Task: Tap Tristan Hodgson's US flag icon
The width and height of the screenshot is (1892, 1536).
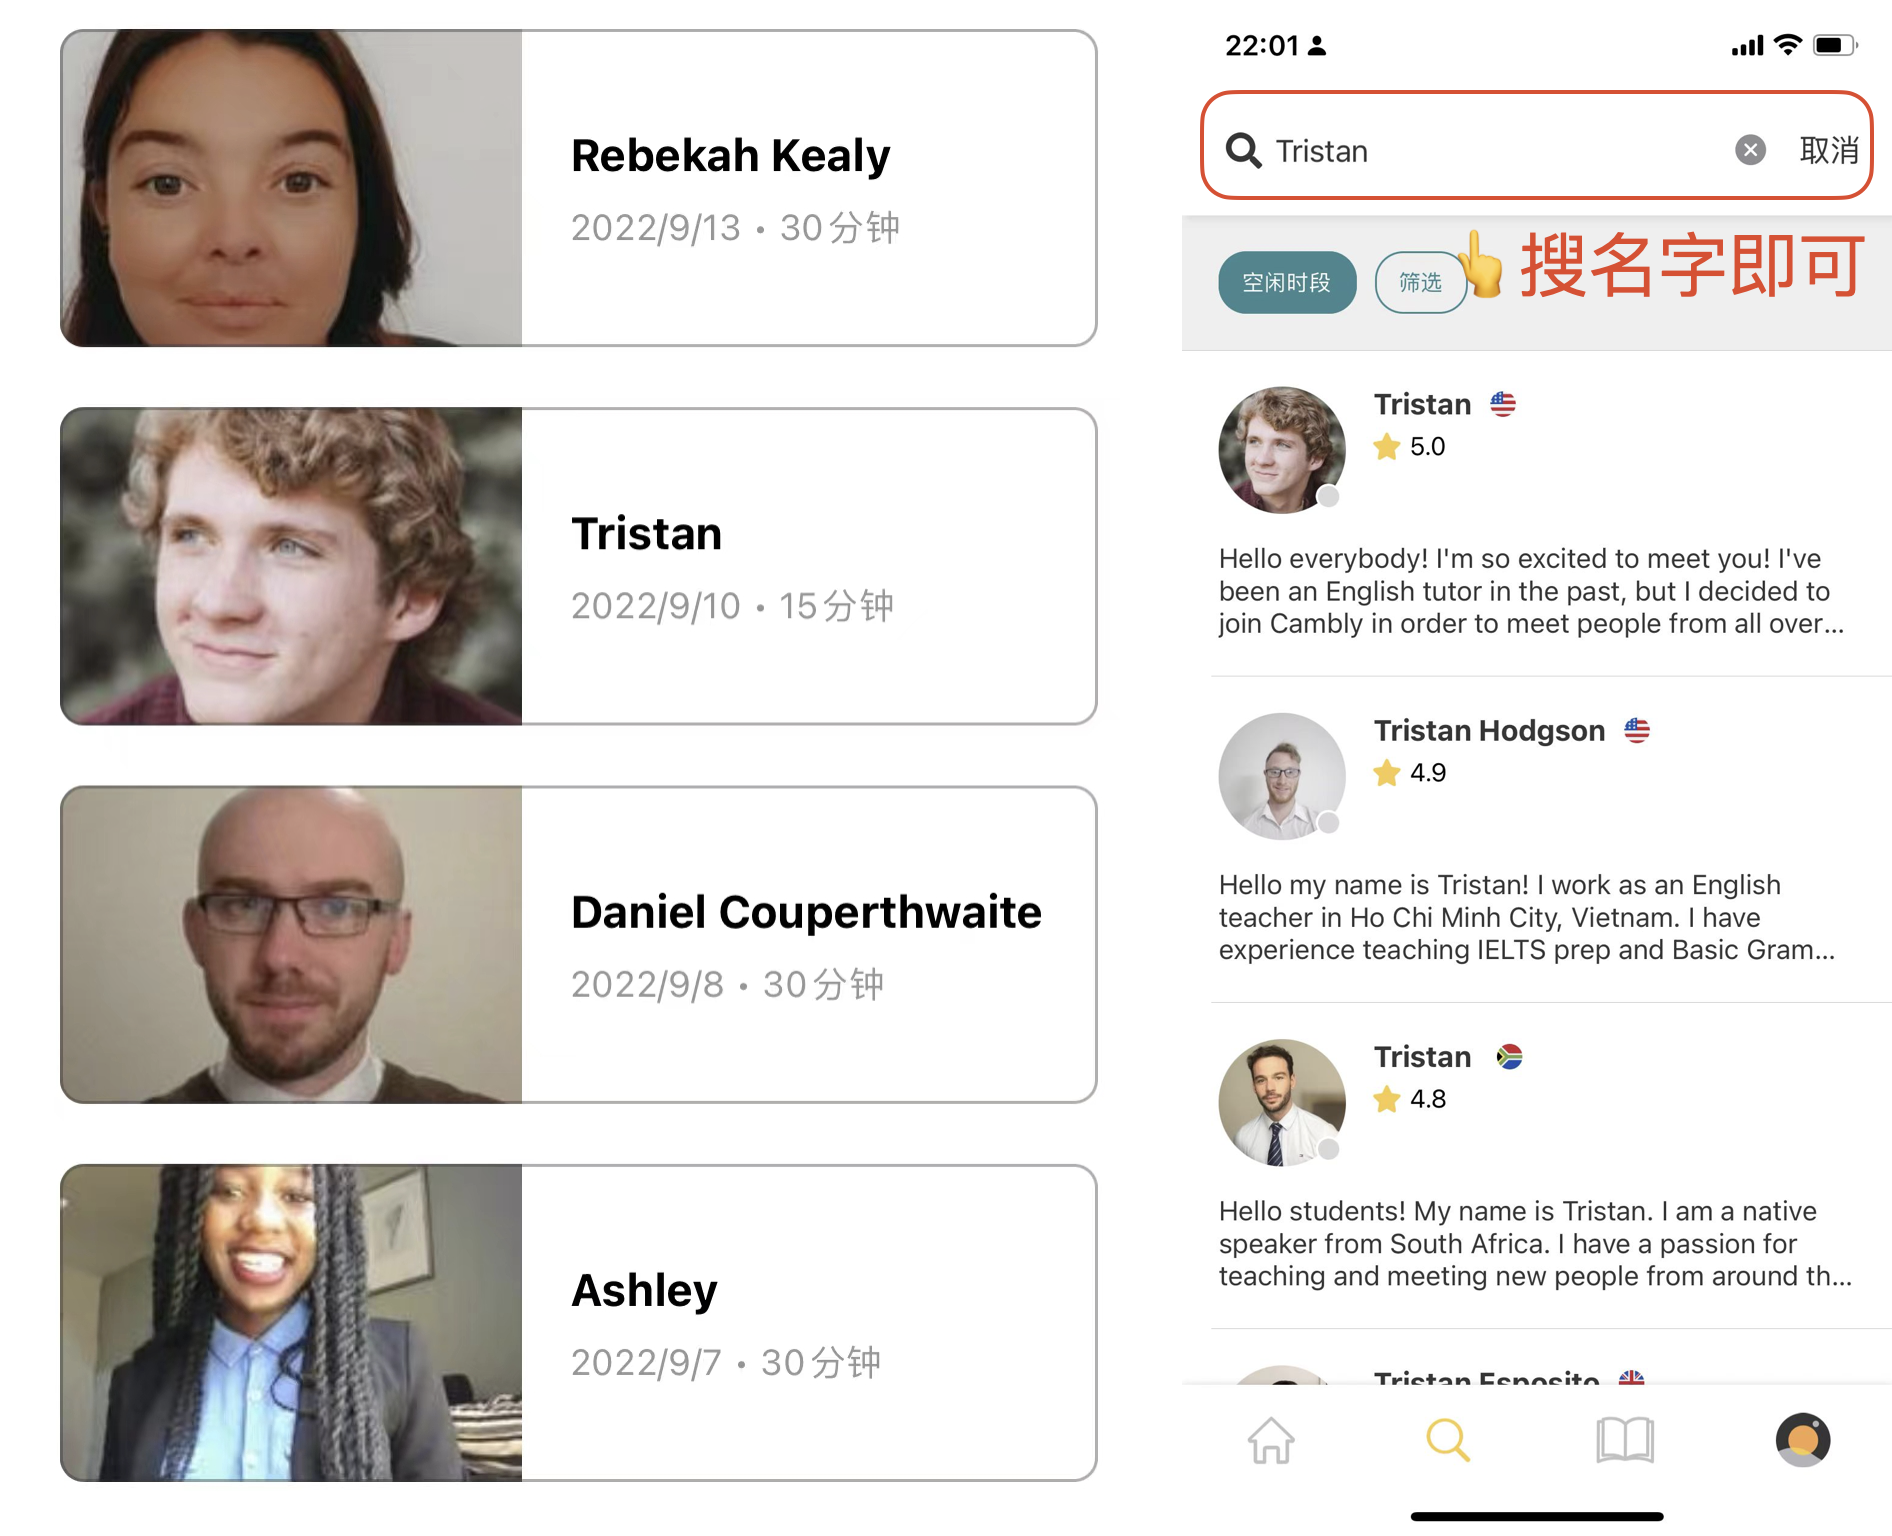Action: point(1637,730)
